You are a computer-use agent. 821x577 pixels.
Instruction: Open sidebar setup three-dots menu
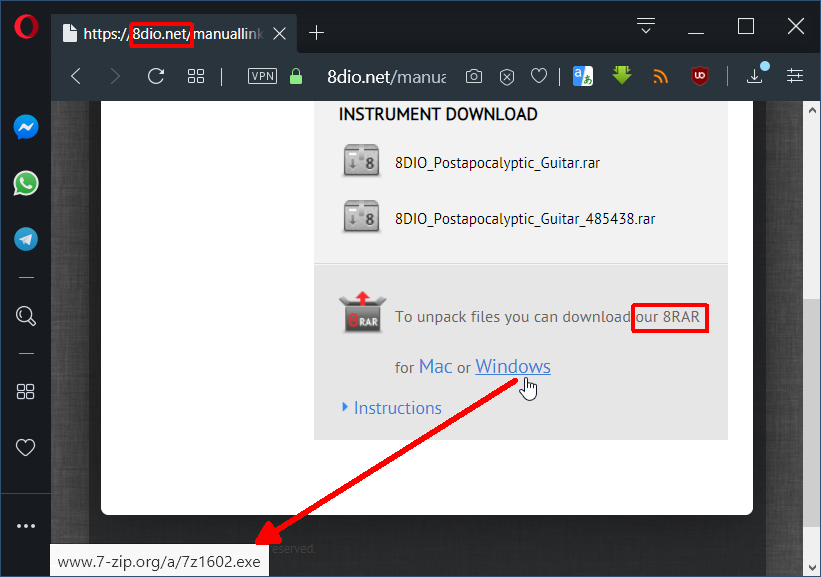pos(26,526)
